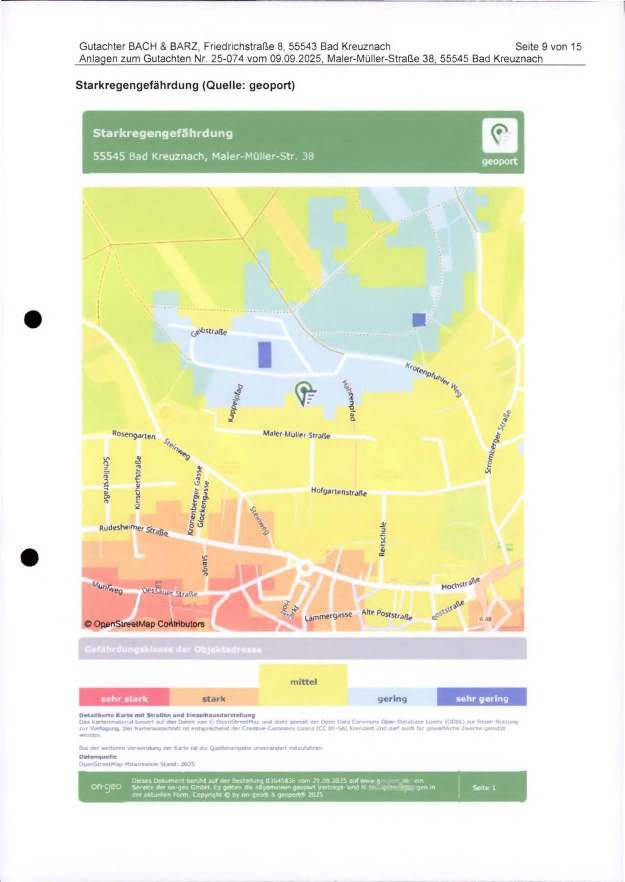Image resolution: width=625 pixels, height=882 pixels.
Task: Select the 'gering' light blue legend swatch
Action: point(392,697)
